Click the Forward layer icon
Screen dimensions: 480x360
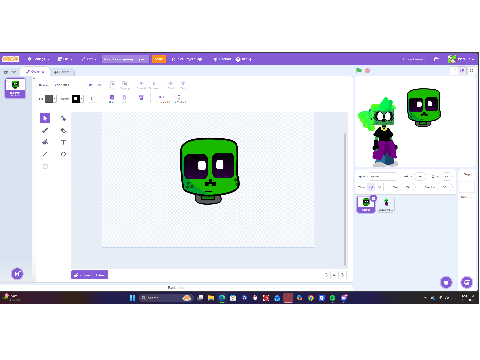[141, 85]
